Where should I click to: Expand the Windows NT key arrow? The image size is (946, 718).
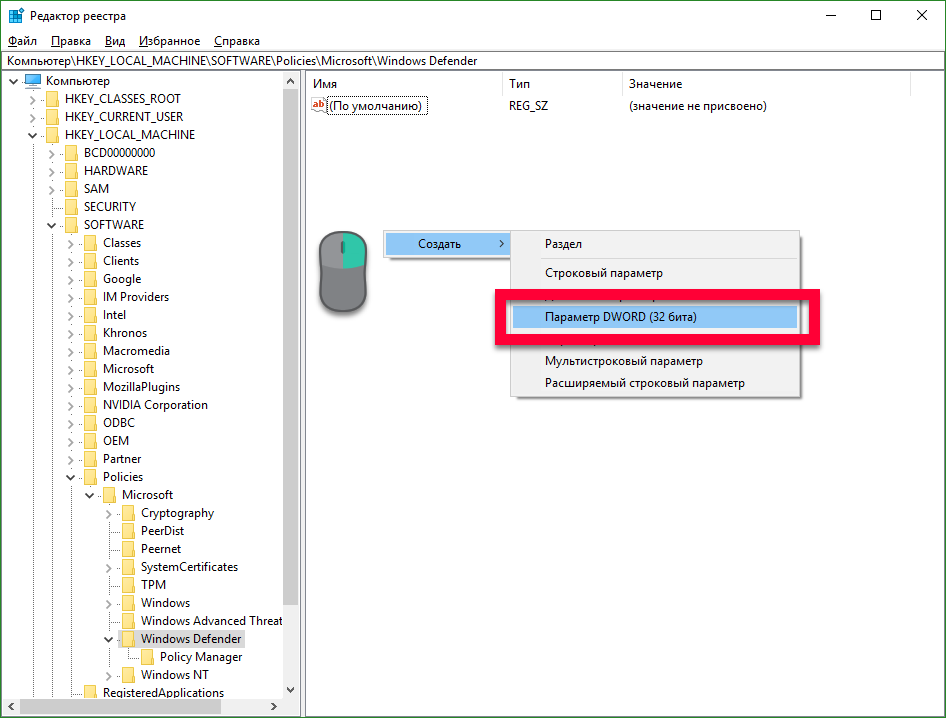[x=109, y=675]
